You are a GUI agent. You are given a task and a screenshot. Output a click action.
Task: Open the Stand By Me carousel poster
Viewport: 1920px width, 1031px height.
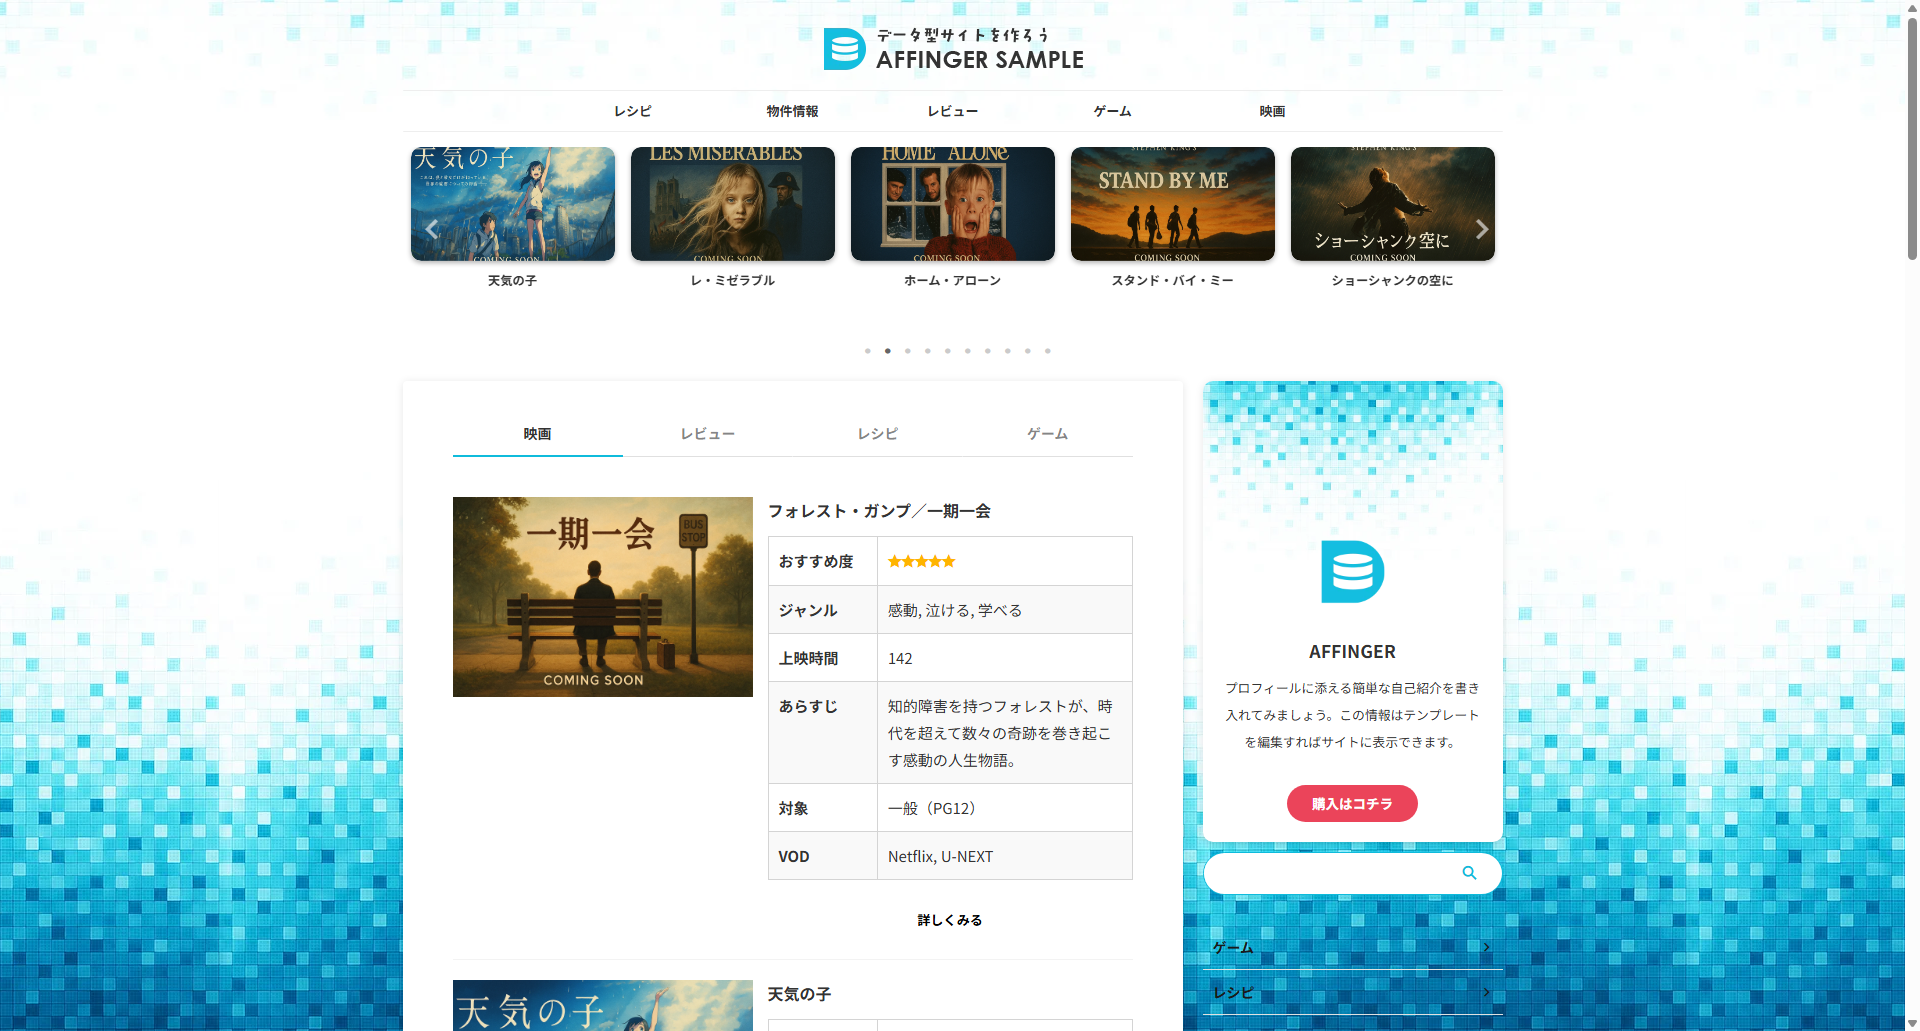[x=1173, y=204]
